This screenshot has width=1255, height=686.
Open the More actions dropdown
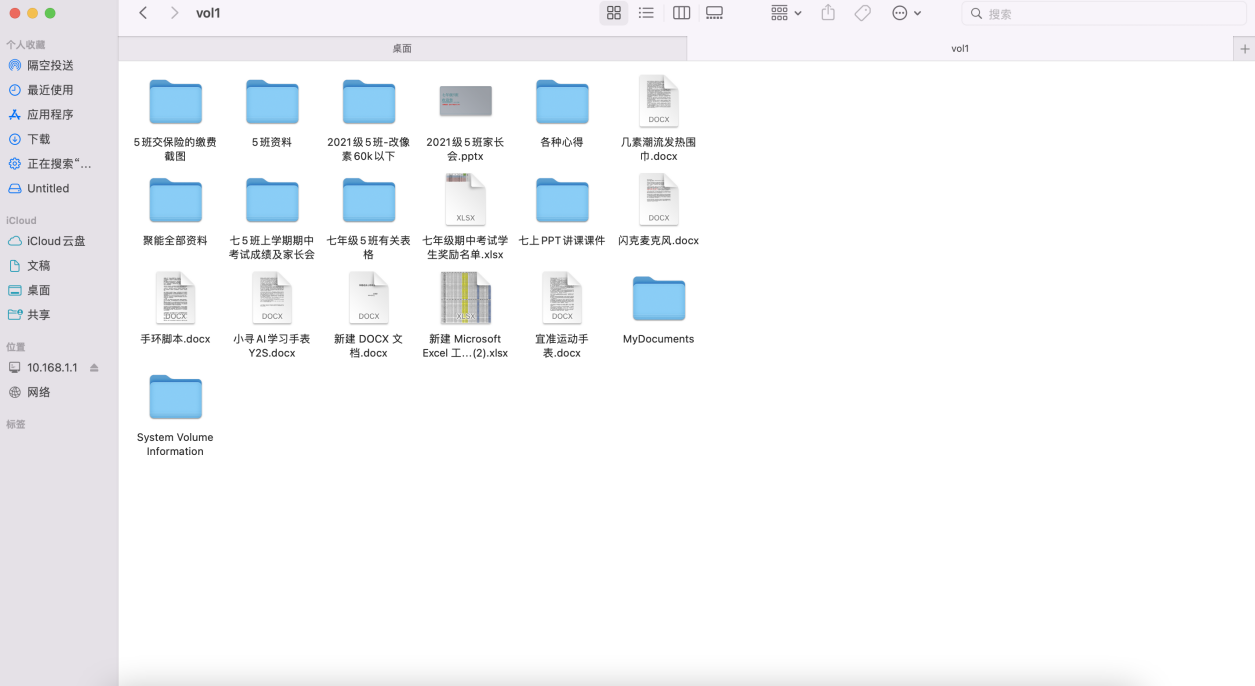[x=906, y=13]
